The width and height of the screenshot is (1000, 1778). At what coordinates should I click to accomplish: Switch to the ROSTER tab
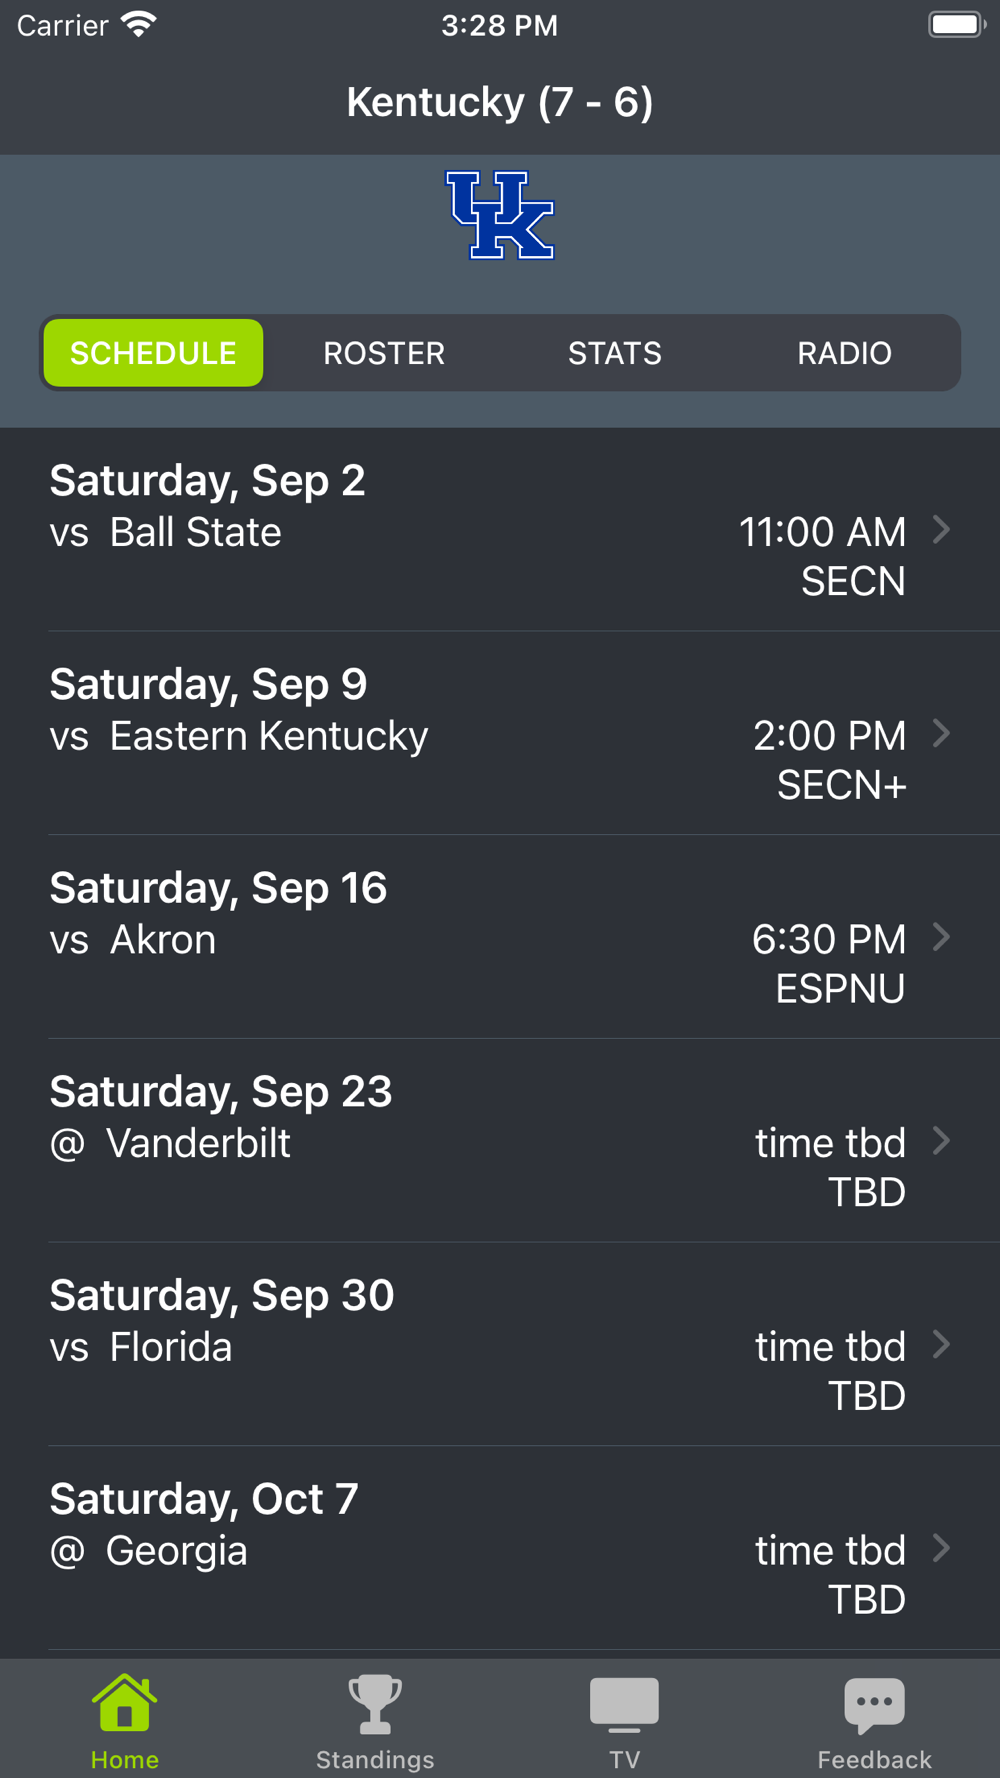coord(384,353)
